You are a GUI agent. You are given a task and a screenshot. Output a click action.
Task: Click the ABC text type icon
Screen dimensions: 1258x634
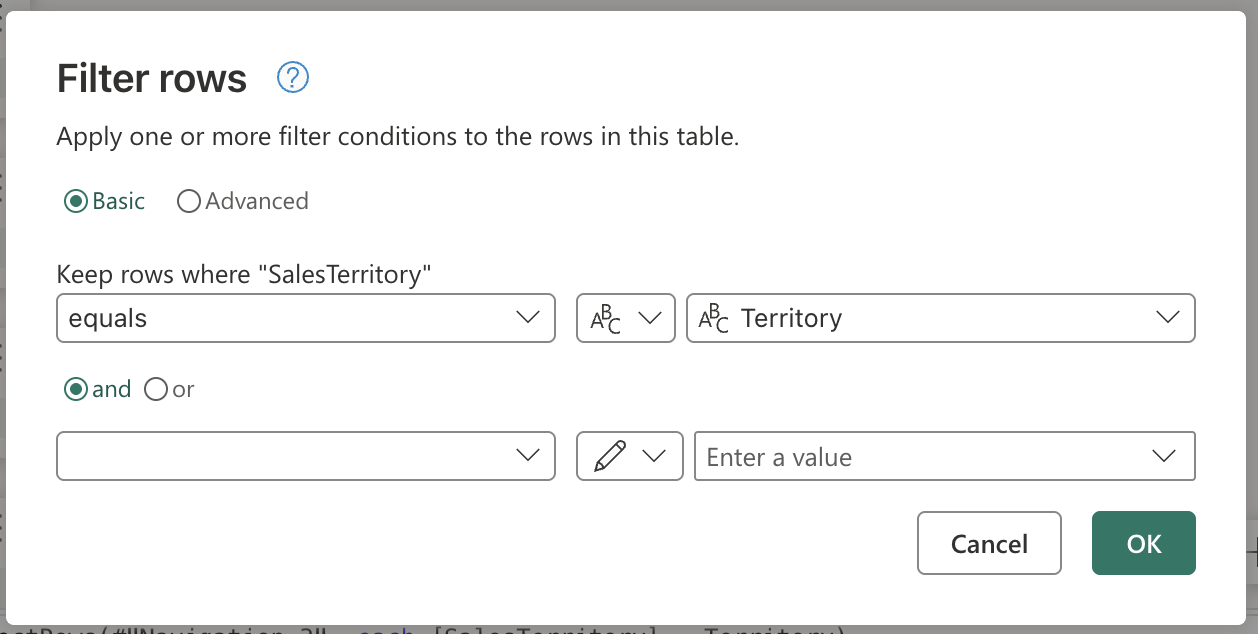pyautogui.click(x=608, y=317)
